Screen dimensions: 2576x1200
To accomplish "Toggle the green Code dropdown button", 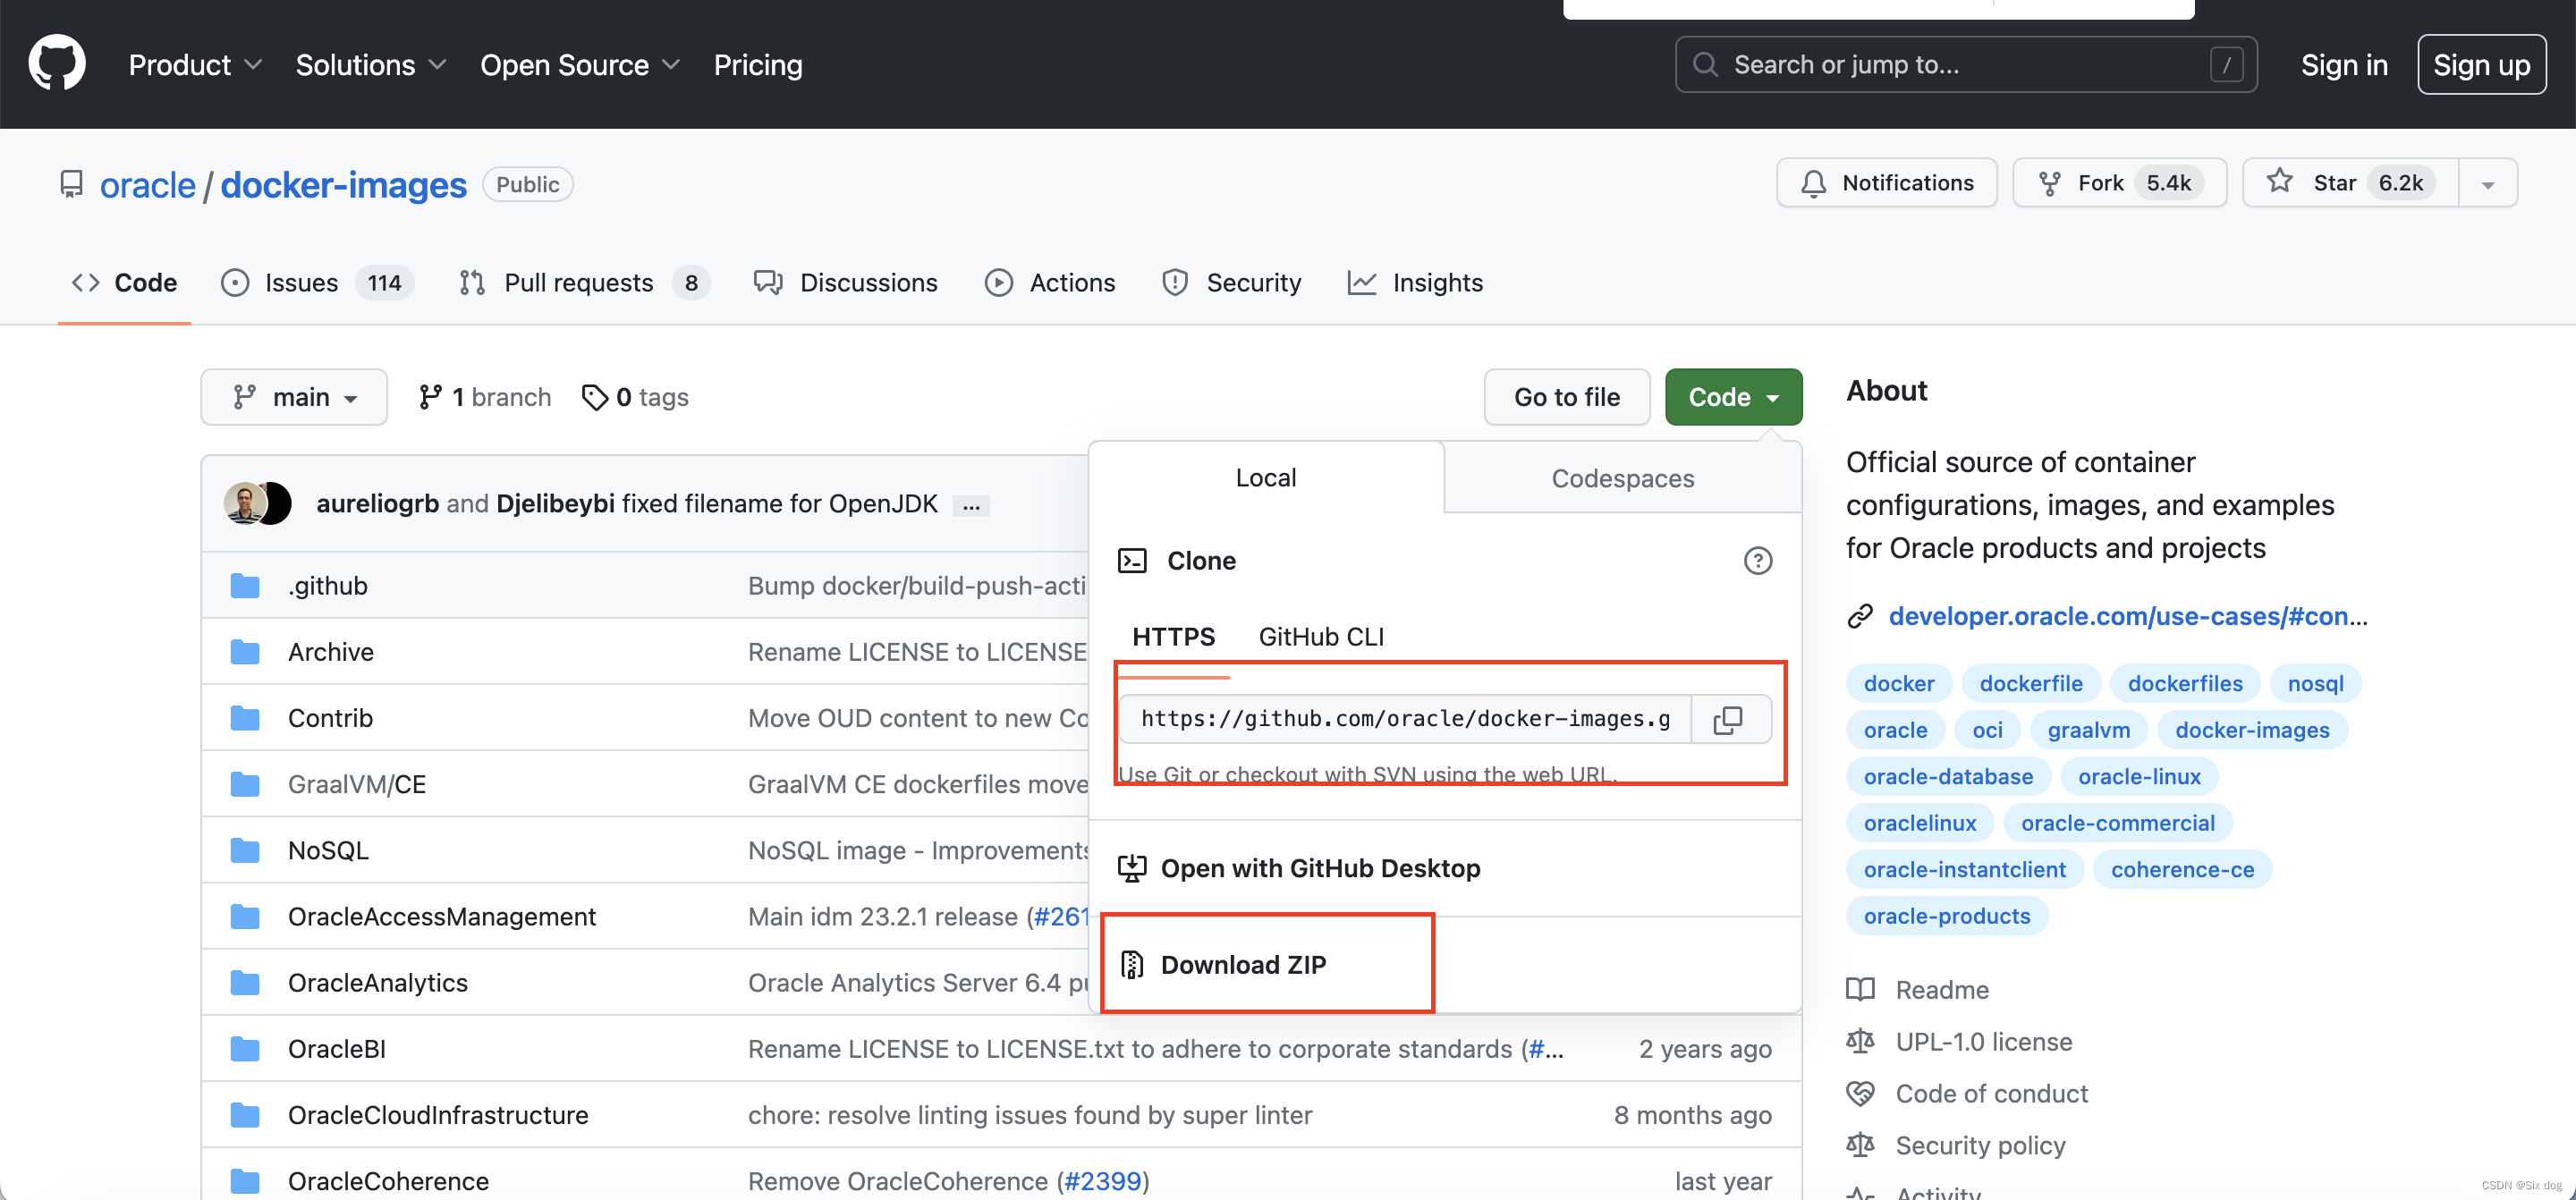I will (1733, 397).
